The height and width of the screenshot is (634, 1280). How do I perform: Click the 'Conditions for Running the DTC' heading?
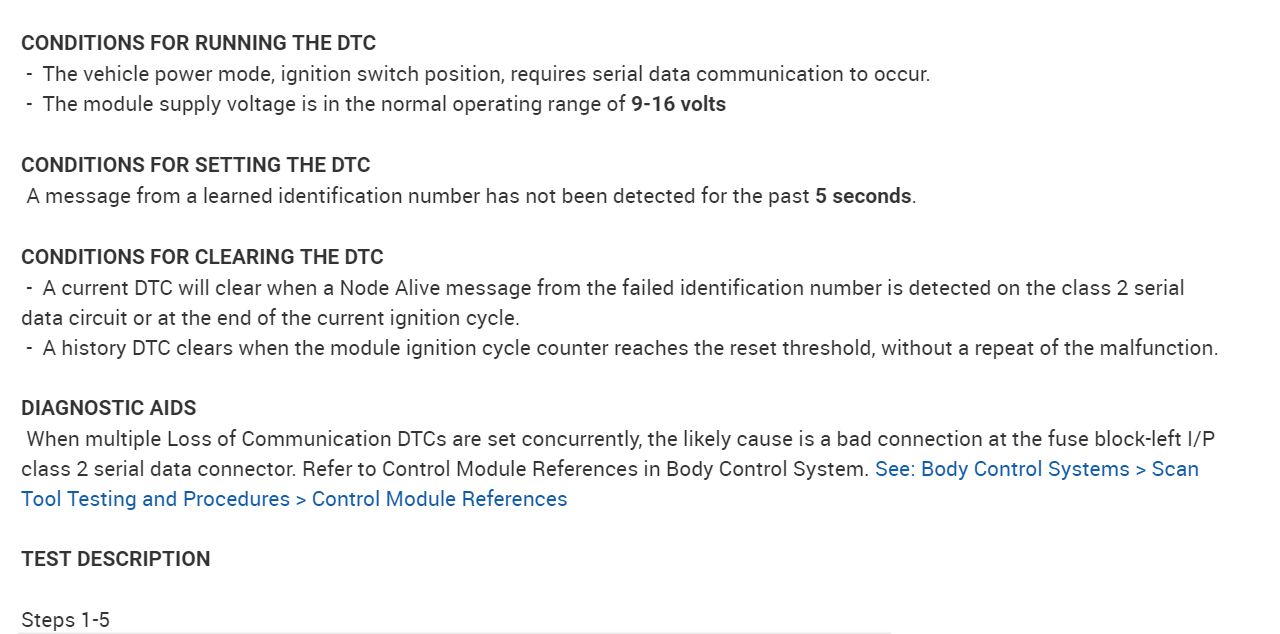click(x=198, y=43)
